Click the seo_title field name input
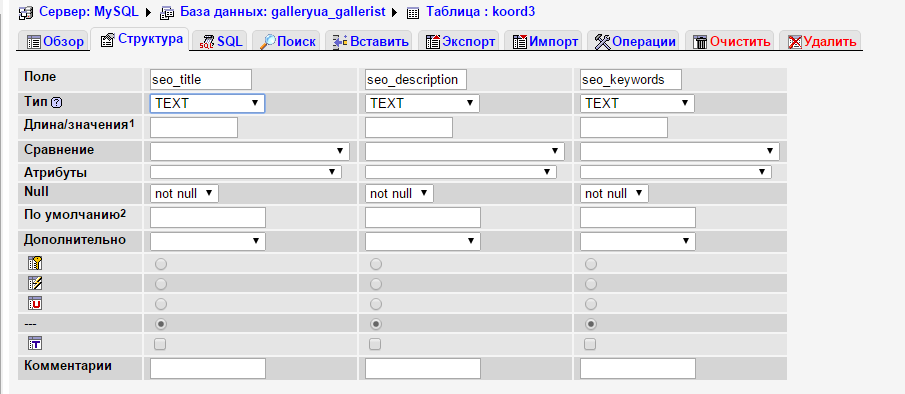Image resolution: width=905 pixels, height=394 pixels. click(x=201, y=80)
